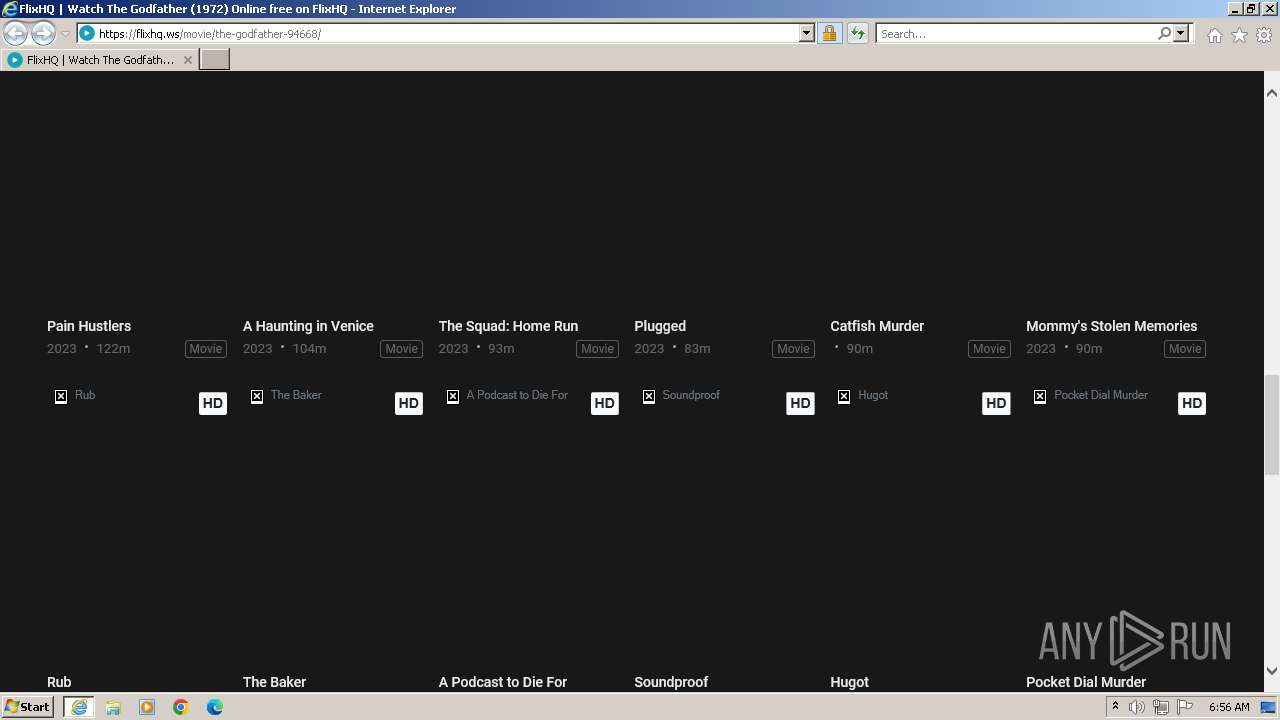Click the Pocket Dial Murder poster
The image size is (1280, 720).
[1040, 397]
